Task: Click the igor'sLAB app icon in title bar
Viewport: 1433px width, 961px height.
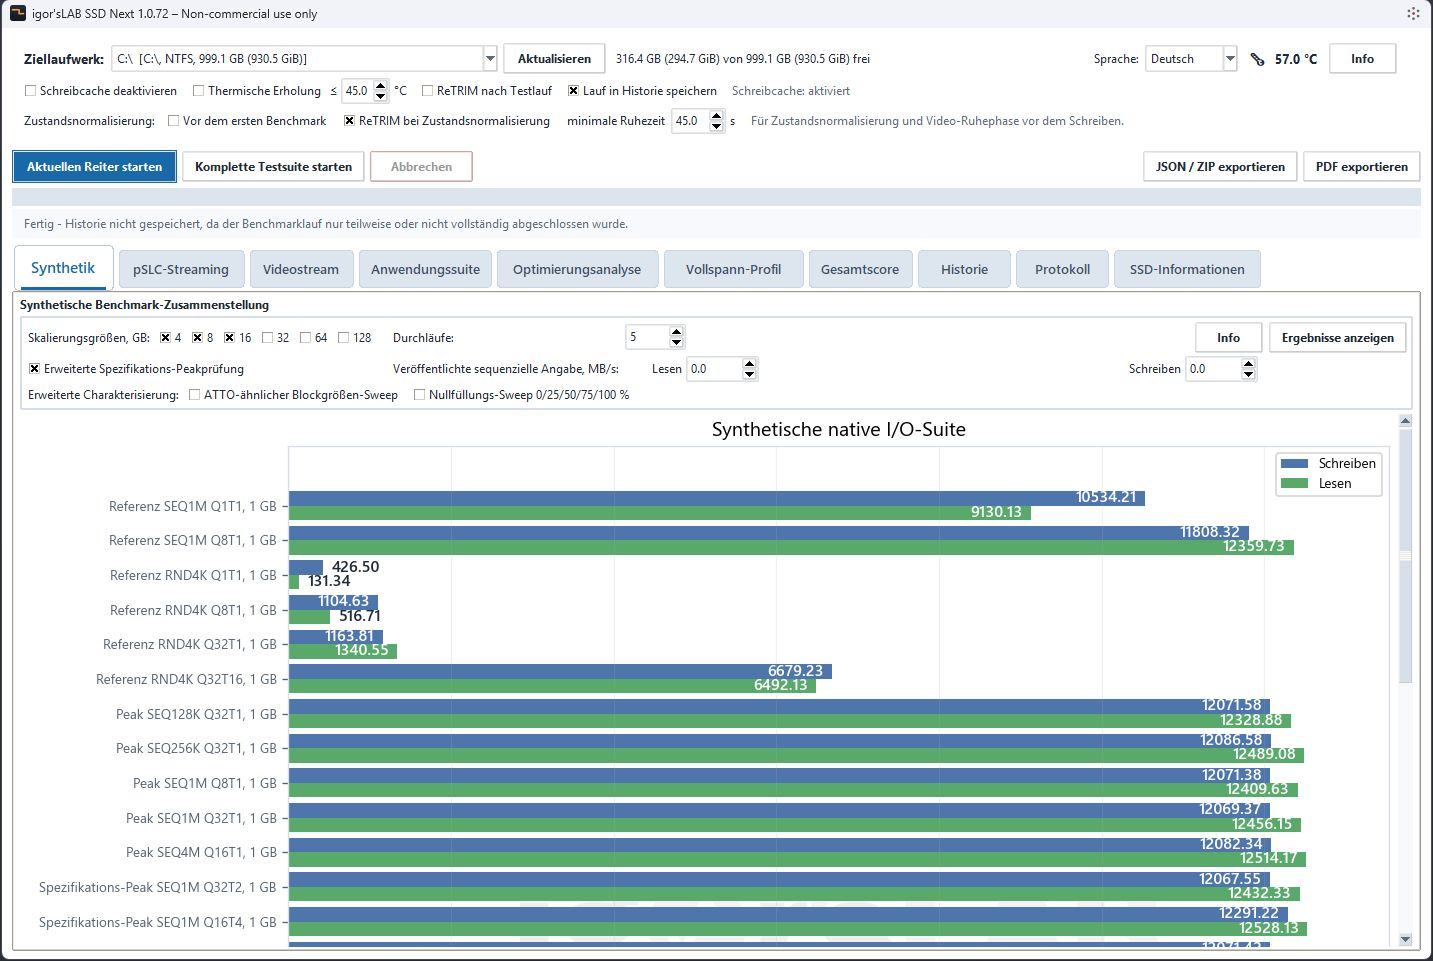Action: pos(18,14)
